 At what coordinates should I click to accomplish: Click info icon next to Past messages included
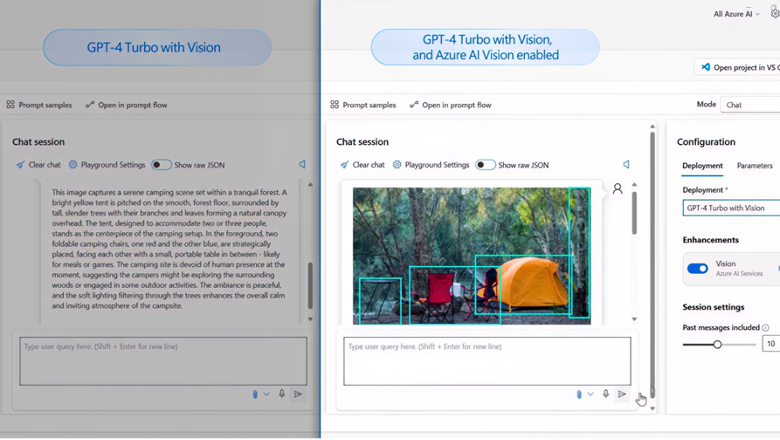(x=766, y=328)
